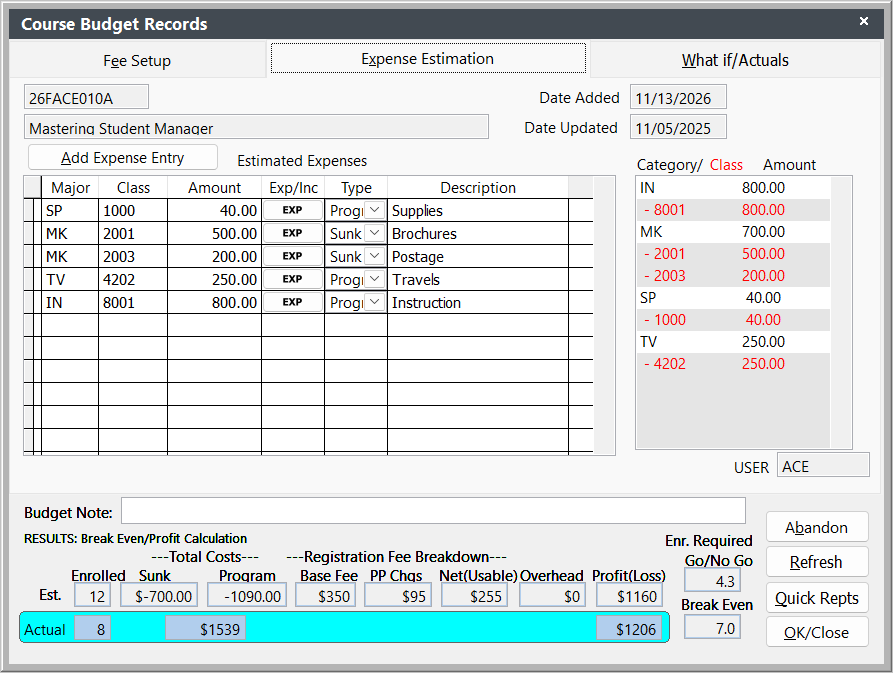Select the Supplies description cell
The width and height of the screenshot is (893, 673).
[478, 210]
